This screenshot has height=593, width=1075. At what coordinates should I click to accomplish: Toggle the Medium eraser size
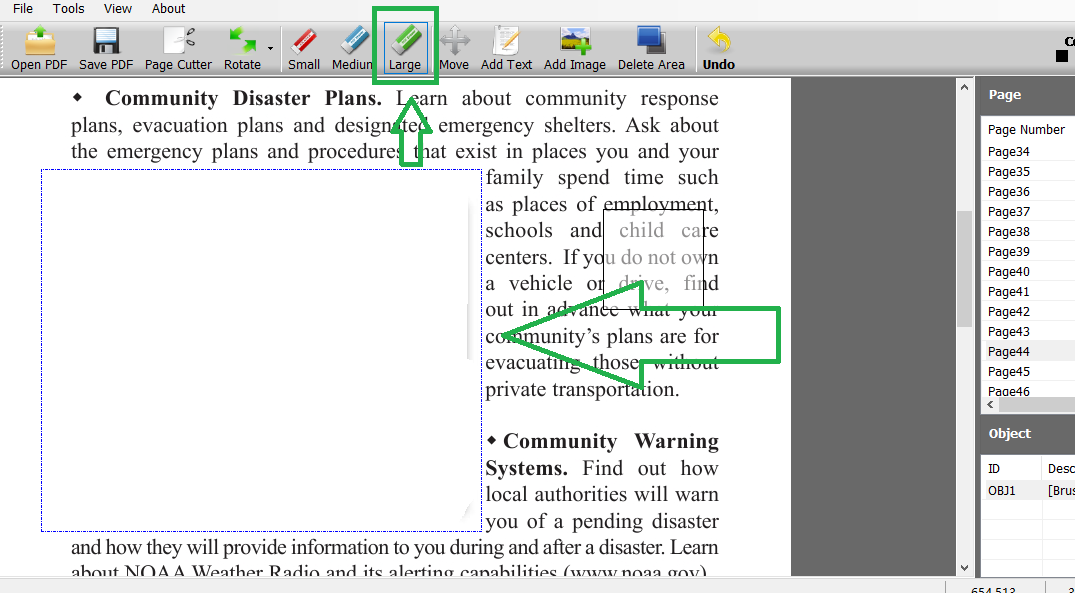click(352, 47)
